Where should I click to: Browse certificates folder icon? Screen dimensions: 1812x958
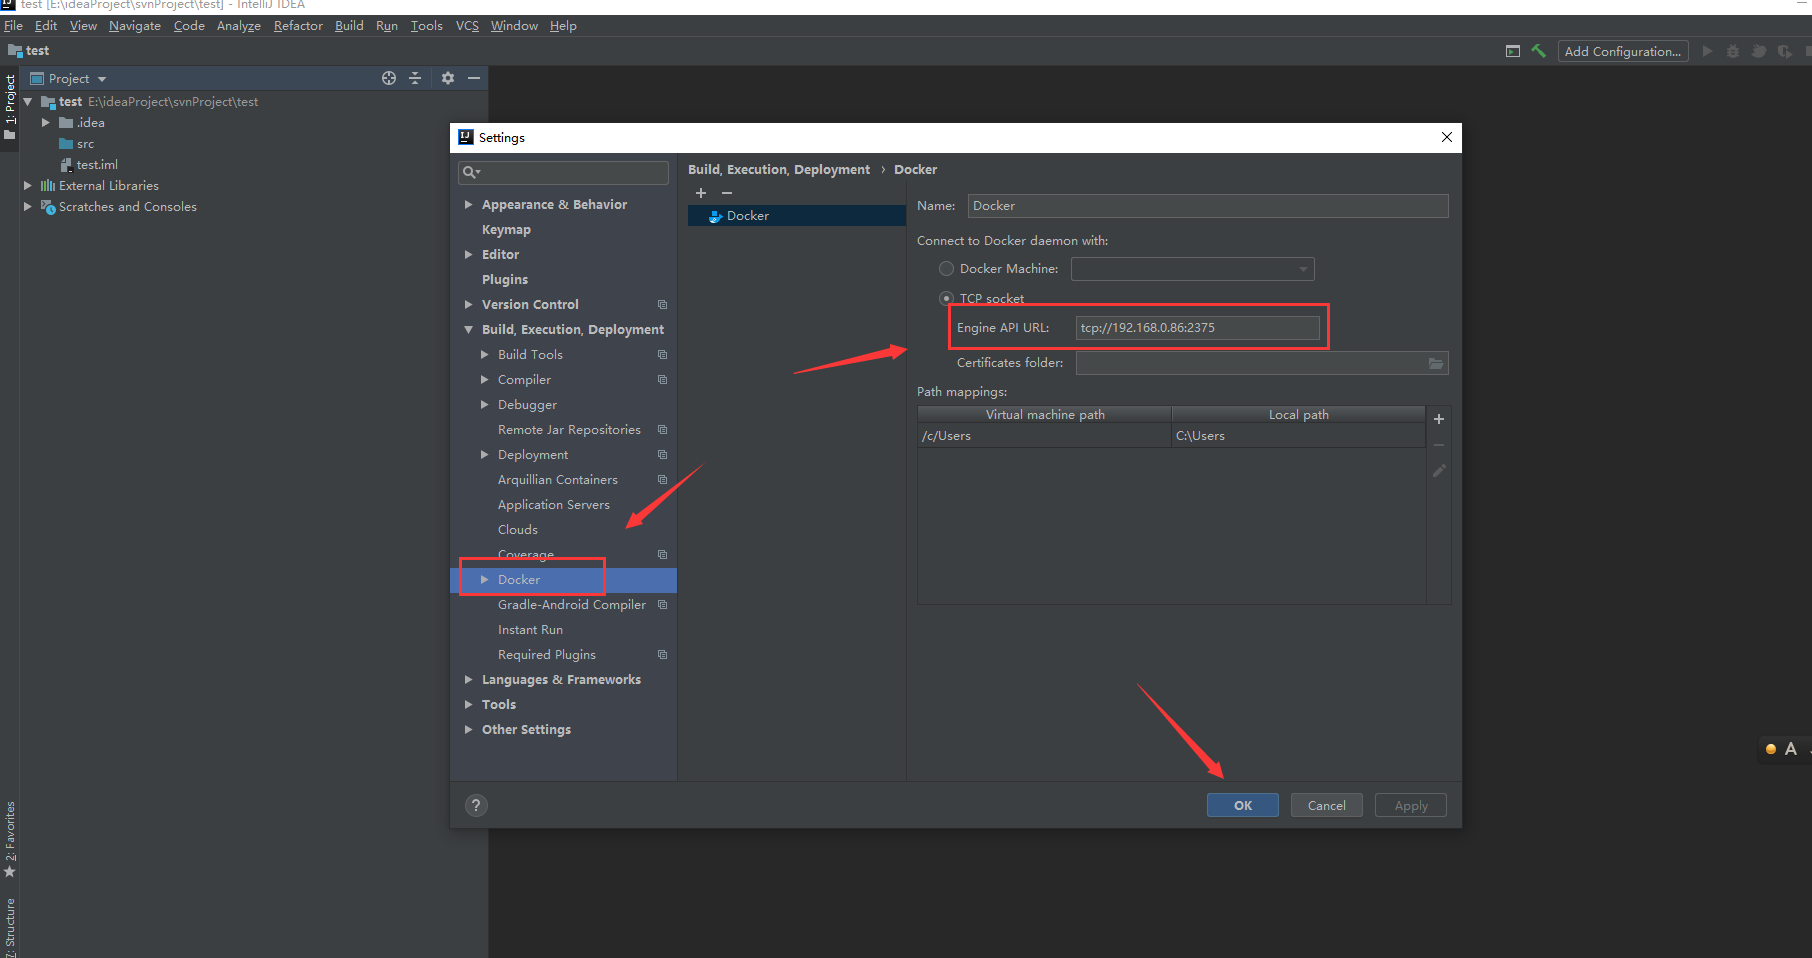[x=1436, y=363]
